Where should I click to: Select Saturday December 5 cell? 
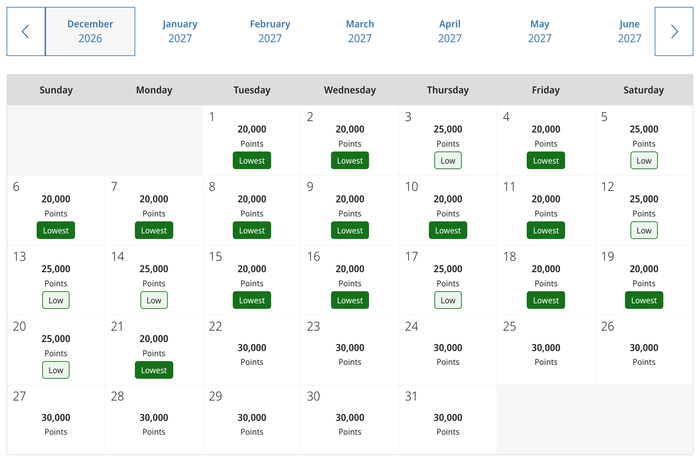coord(644,140)
